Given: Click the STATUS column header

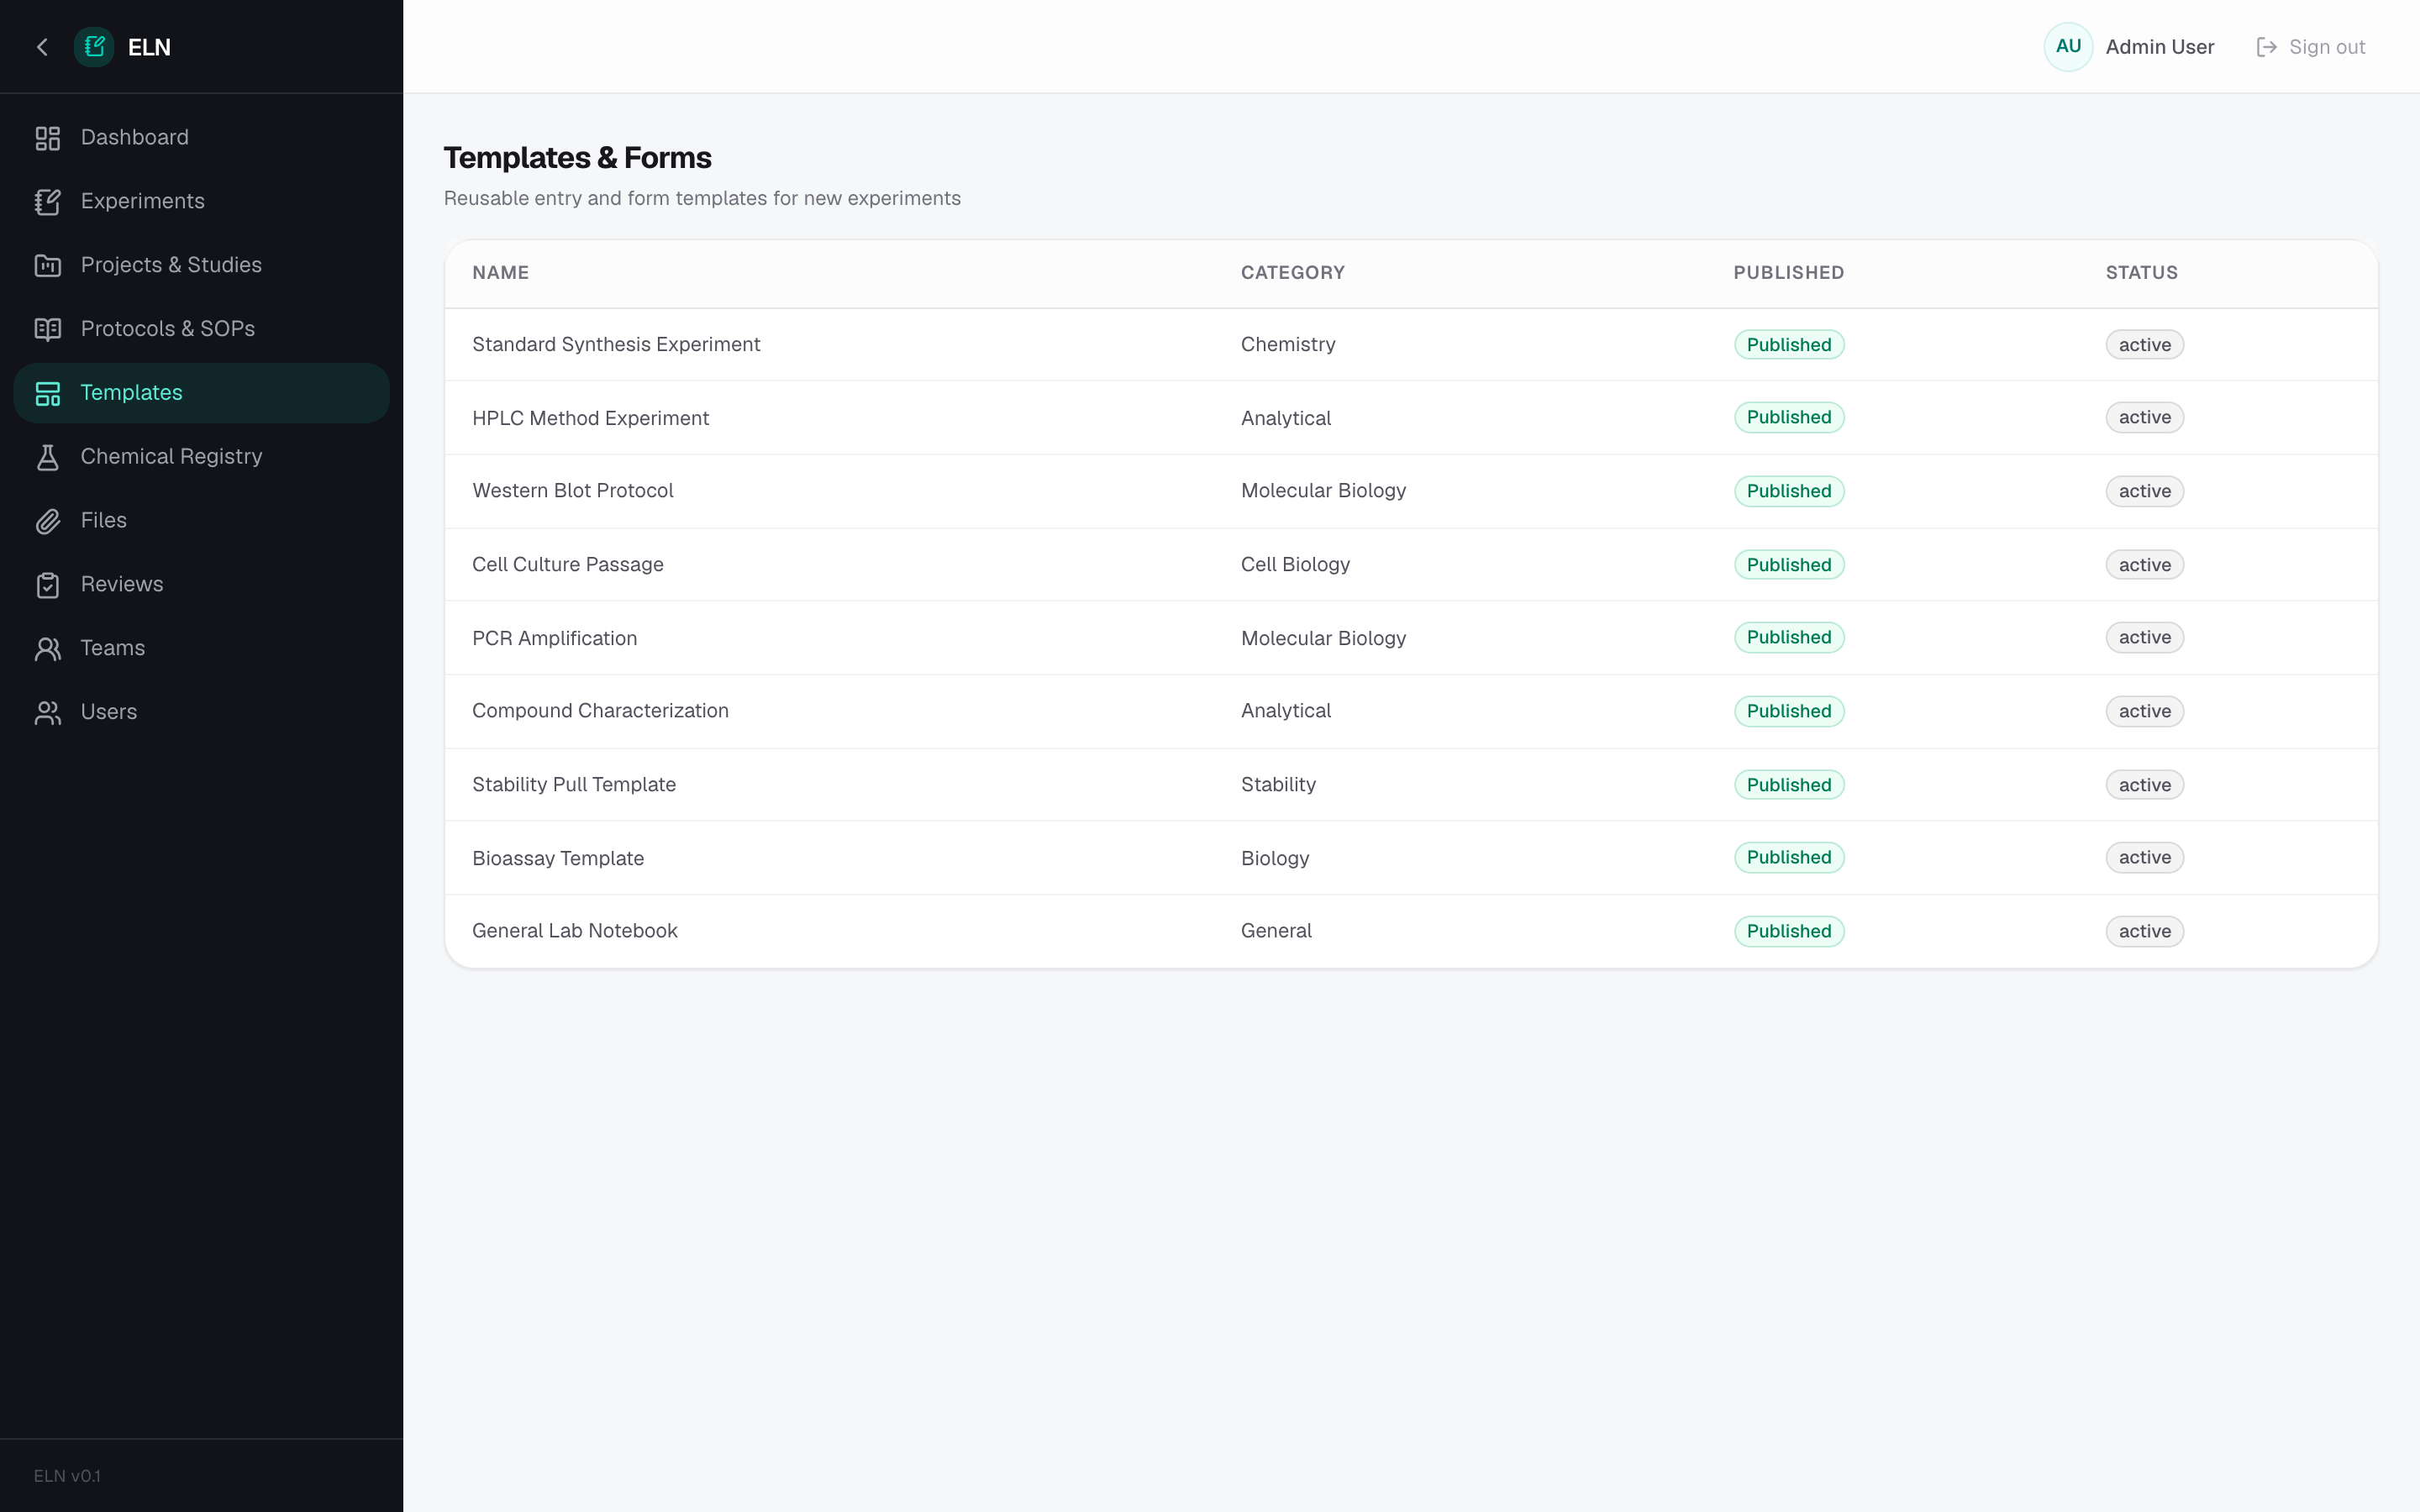Looking at the screenshot, I should pyautogui.click(x=2141, y=273).
